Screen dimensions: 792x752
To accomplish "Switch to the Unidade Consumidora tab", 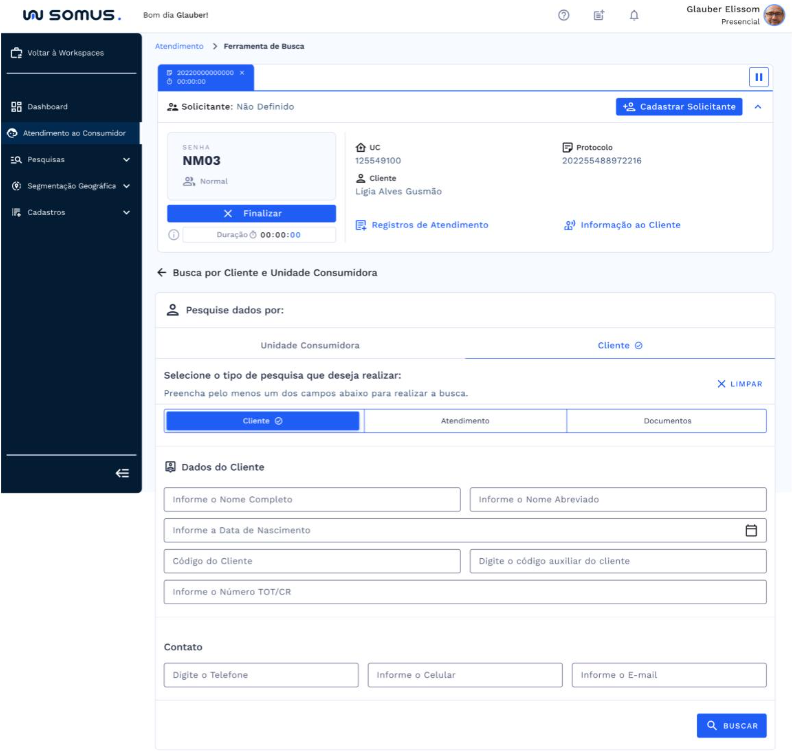I will point(310,345).
